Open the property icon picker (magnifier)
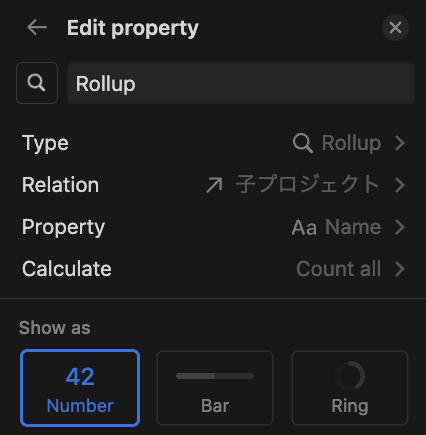The height and width of the screenshot is (435, 426). tap(37, 83)
